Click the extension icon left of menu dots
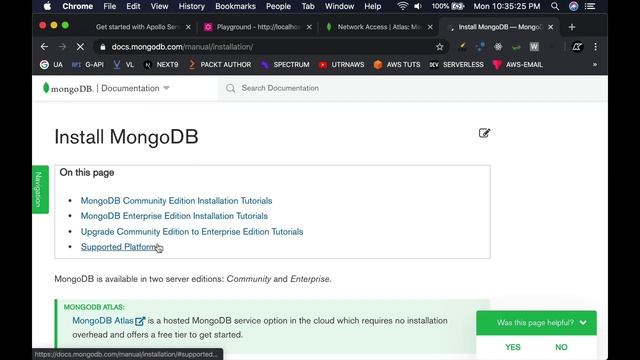 [x=577, y=47]
